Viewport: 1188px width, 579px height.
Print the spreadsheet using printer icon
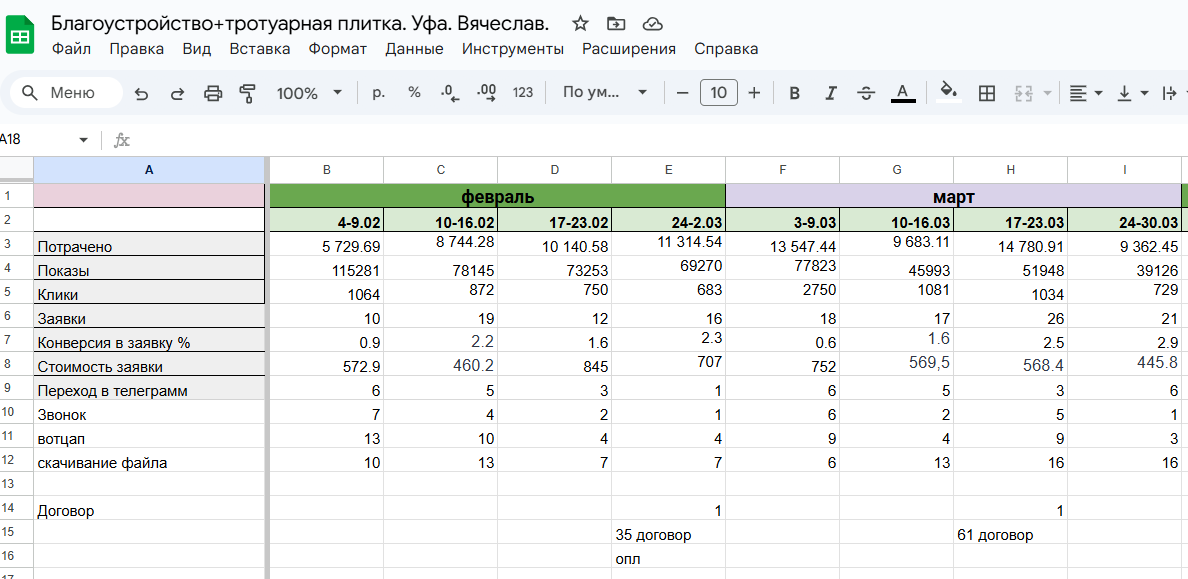213,93
